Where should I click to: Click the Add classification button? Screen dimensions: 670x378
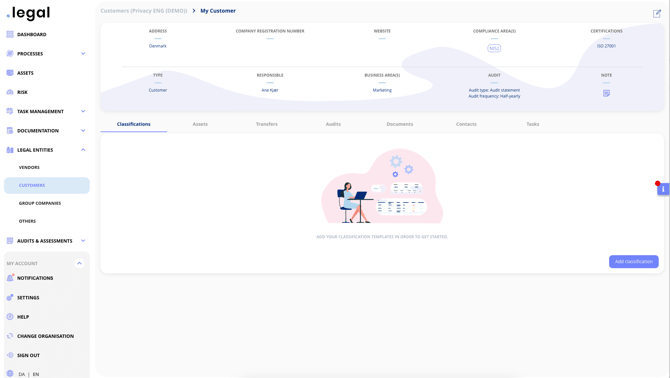click(634, 261)
